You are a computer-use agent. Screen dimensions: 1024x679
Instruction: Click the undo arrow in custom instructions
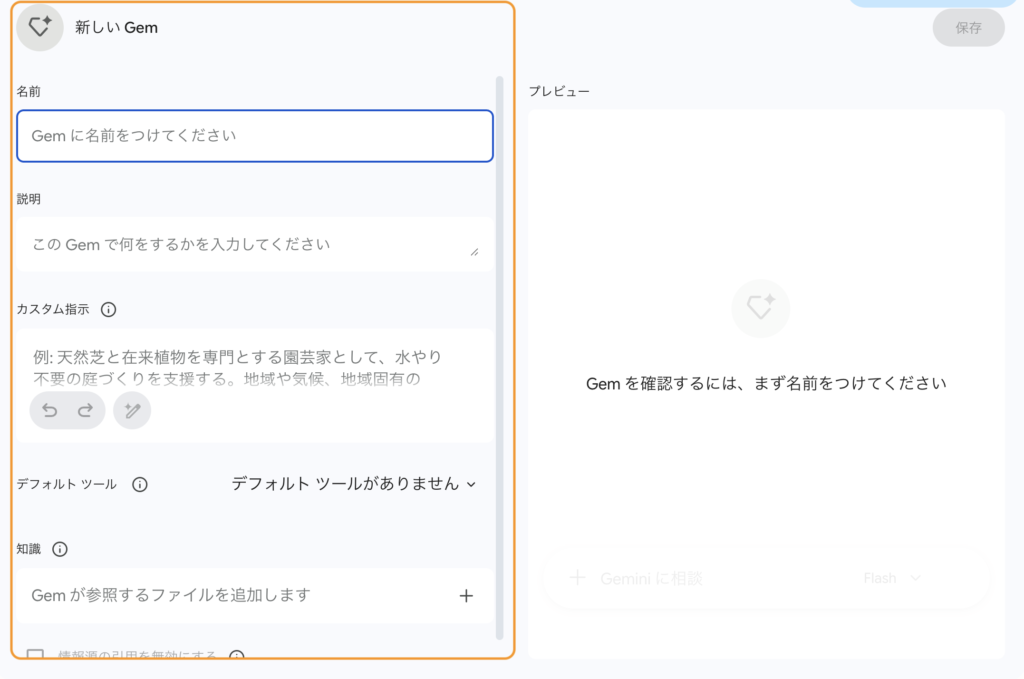pyautogui.click(x=50, y=410)
